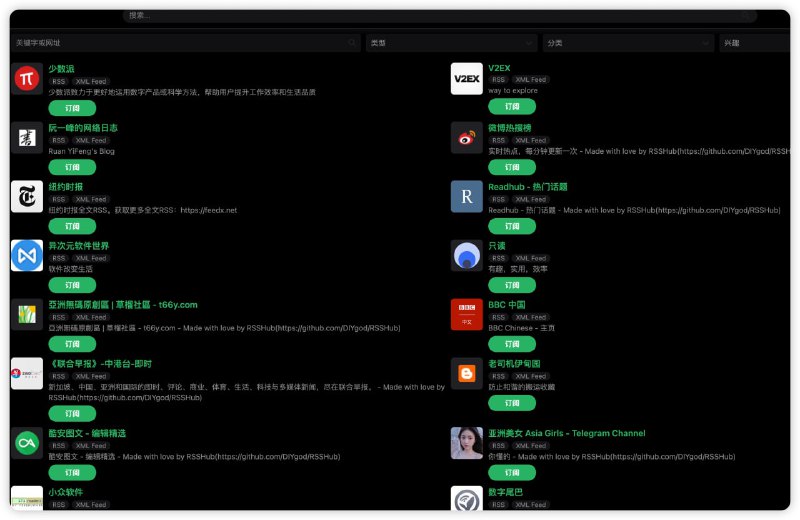Open the 少数派 title link
This screenshot has width=800, height=520.
pos(61,69)
